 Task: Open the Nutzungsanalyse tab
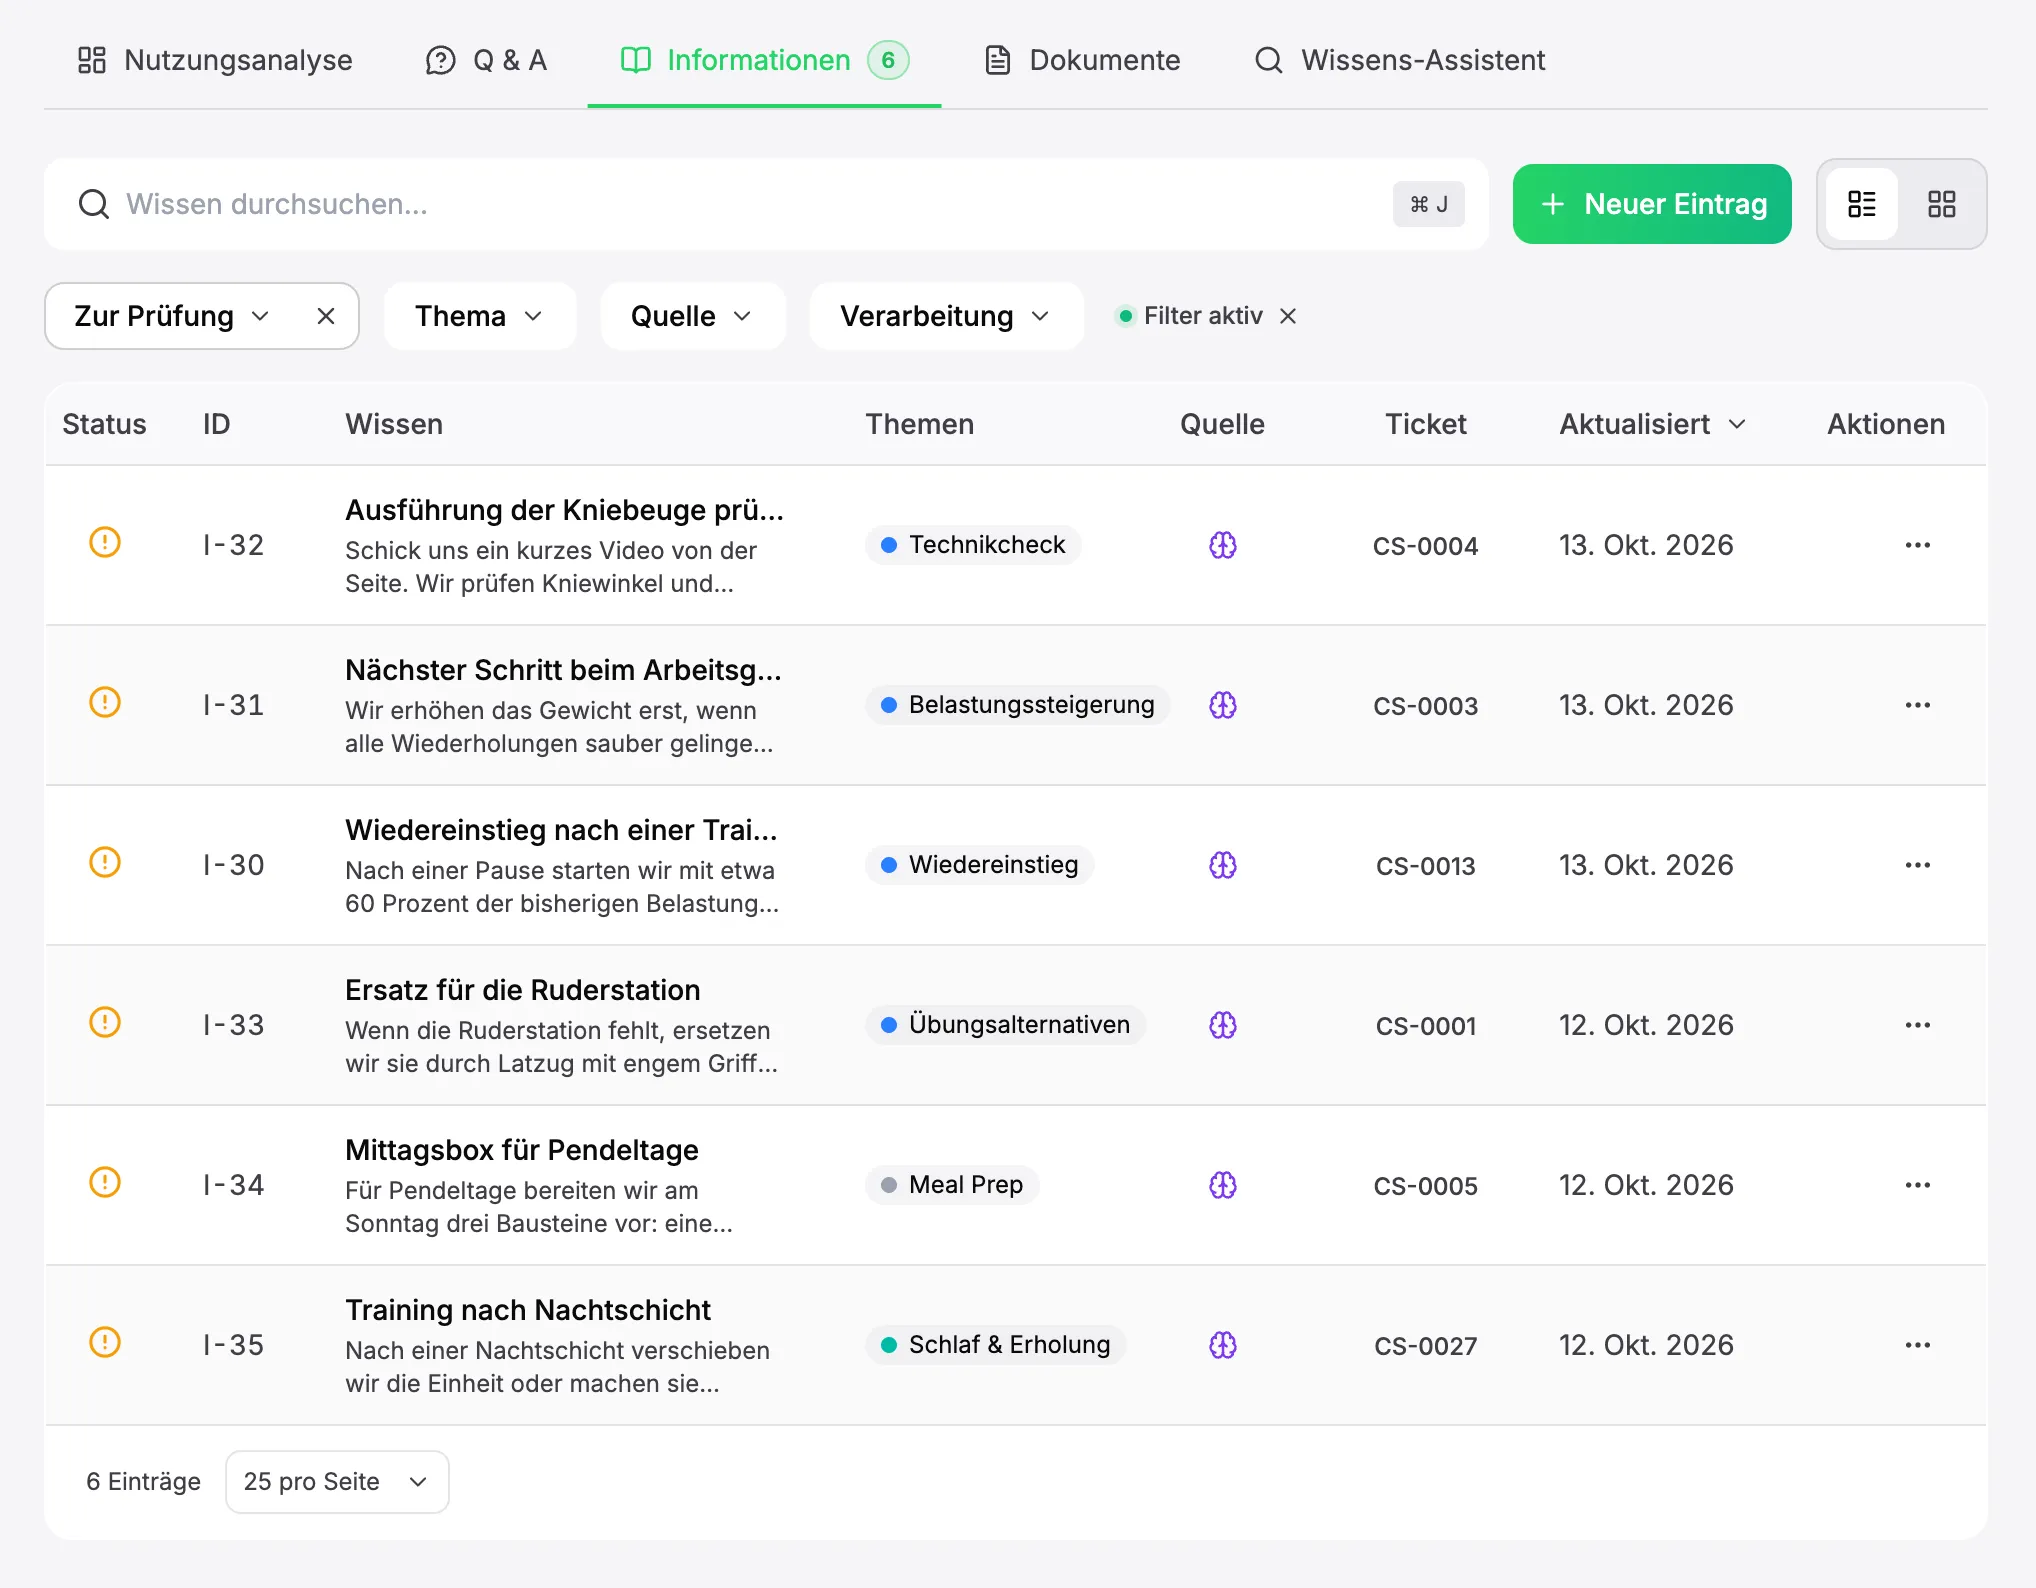[x=215, y=60]
